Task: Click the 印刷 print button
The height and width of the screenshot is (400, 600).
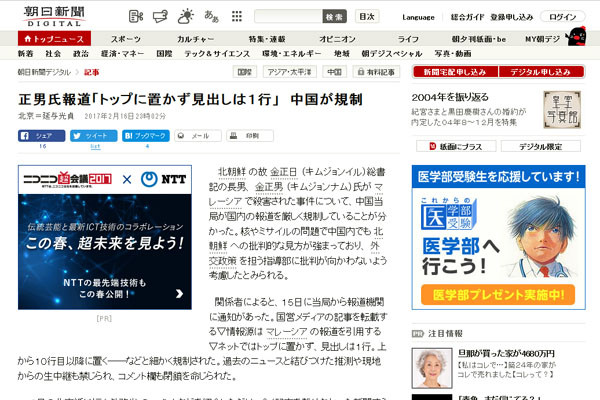Action: [250, 136]
